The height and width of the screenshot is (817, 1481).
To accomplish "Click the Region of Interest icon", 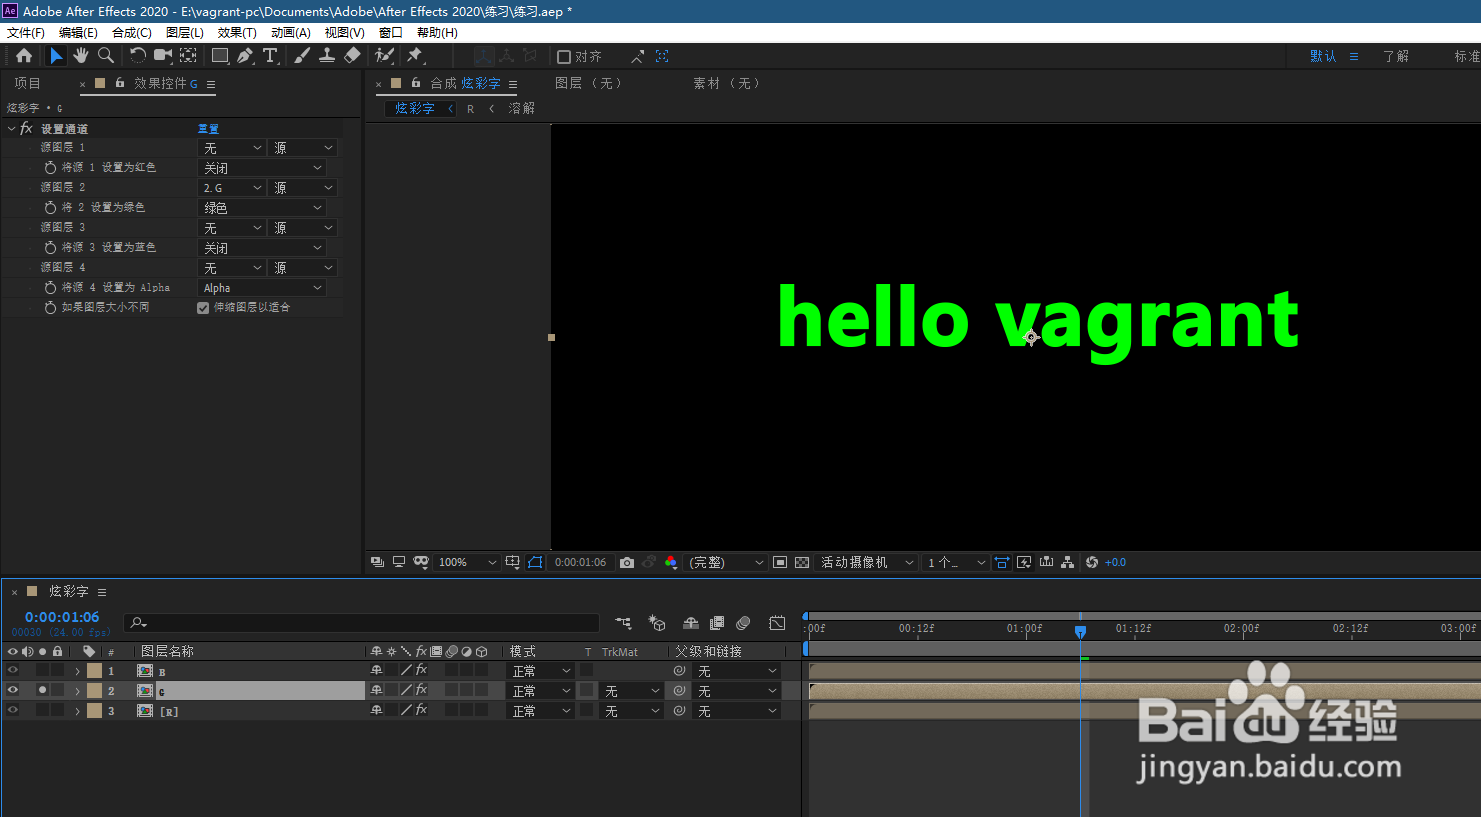I will [x=780, y=562].
